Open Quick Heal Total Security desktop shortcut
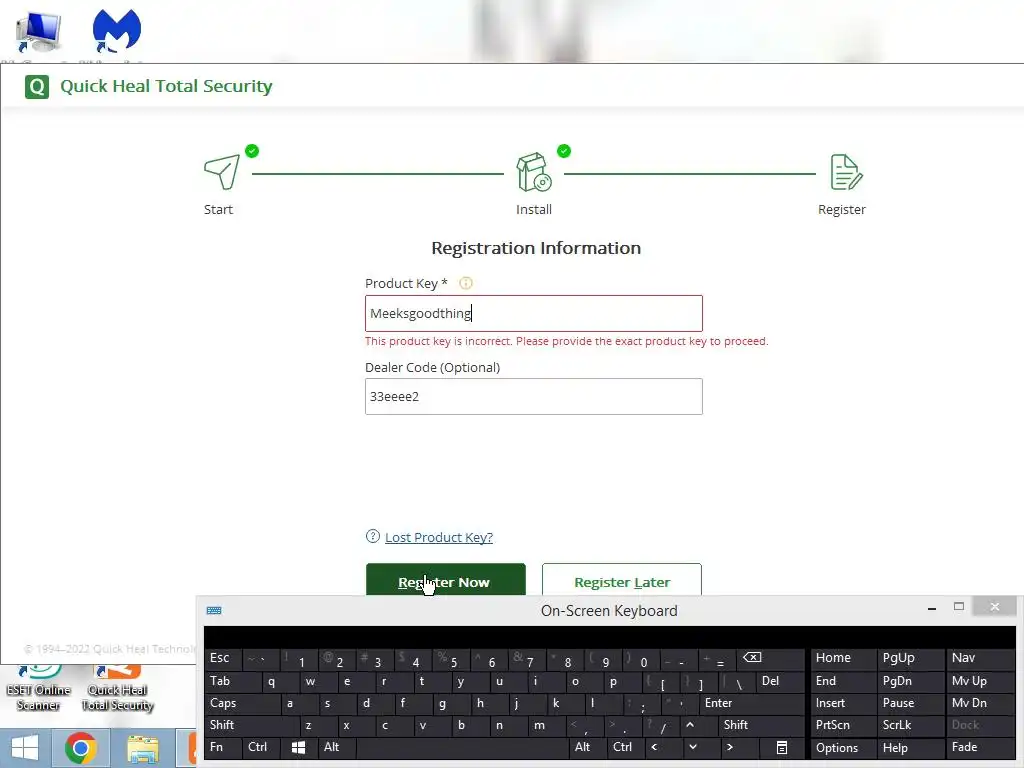This screenshot has height=768, width=1024. click(118, 688)
